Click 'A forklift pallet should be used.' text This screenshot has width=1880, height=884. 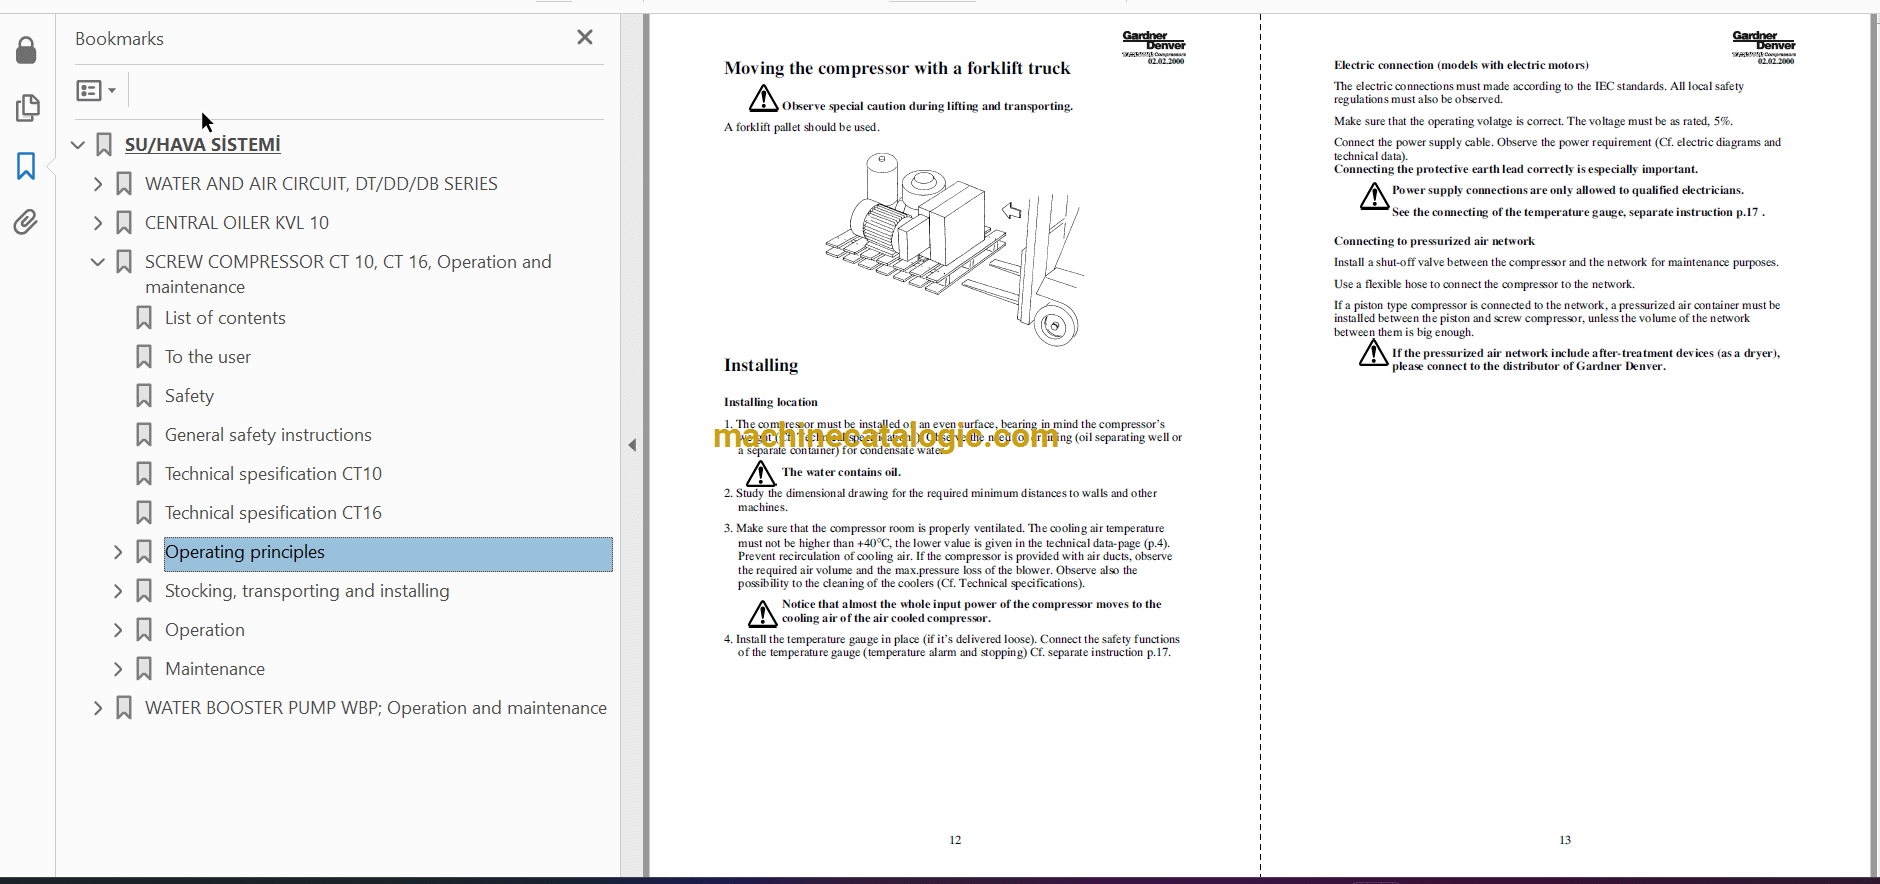tap(802, 127)
